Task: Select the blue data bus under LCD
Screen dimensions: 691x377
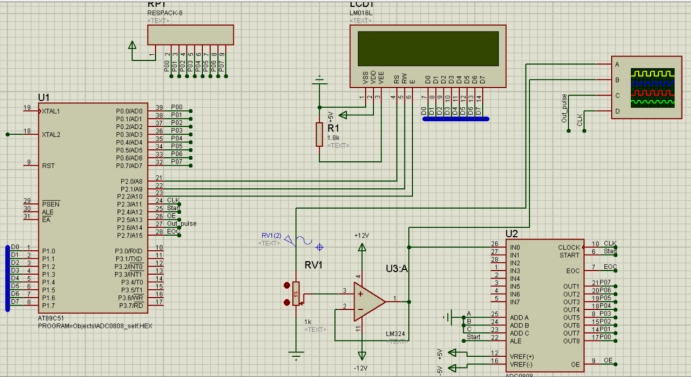Action: click(456, 119)
